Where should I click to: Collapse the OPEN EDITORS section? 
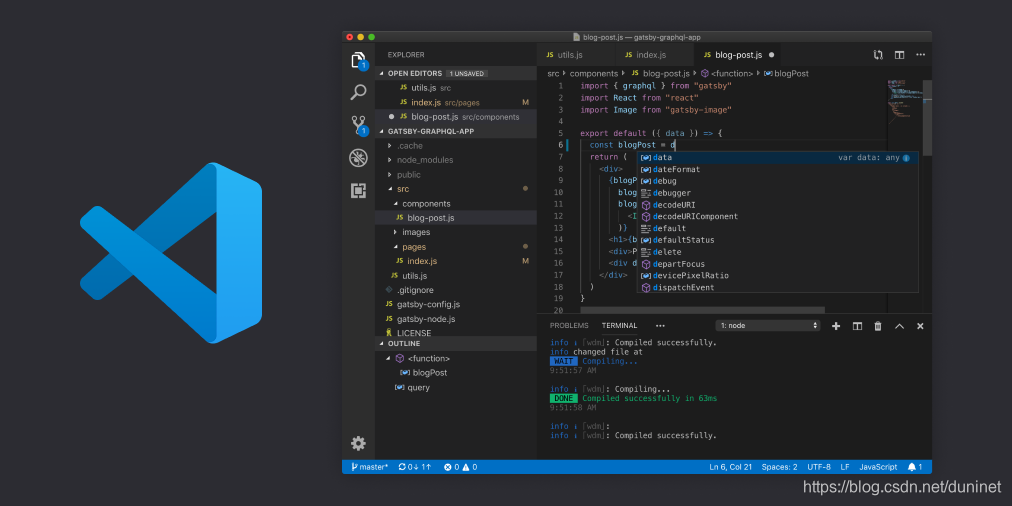coord(456,74)
